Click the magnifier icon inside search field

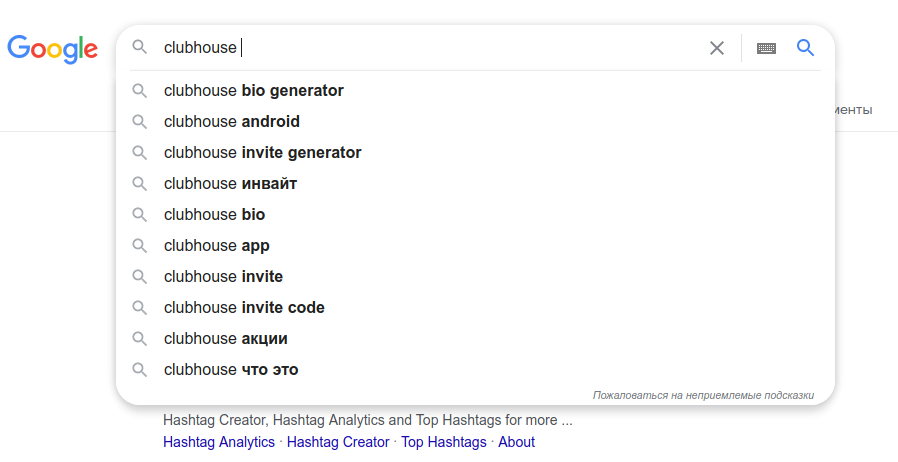[x=140, y=47]
